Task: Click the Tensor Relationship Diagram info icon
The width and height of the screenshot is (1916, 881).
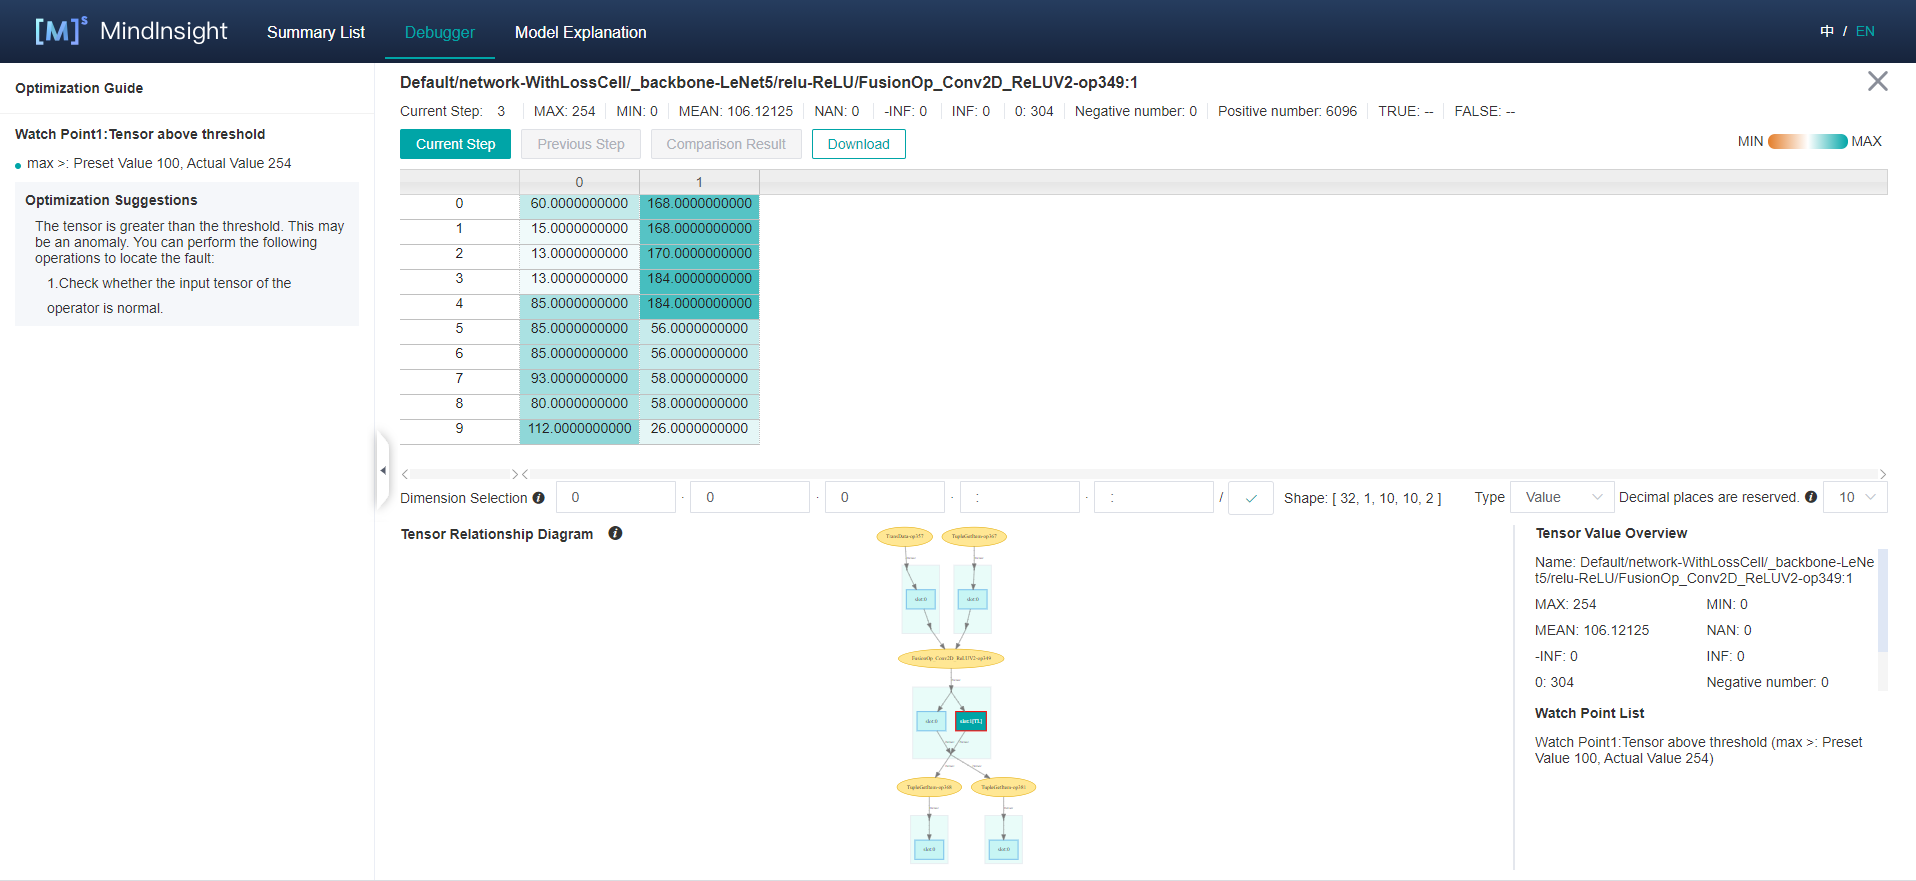Action: click(615, 534)
